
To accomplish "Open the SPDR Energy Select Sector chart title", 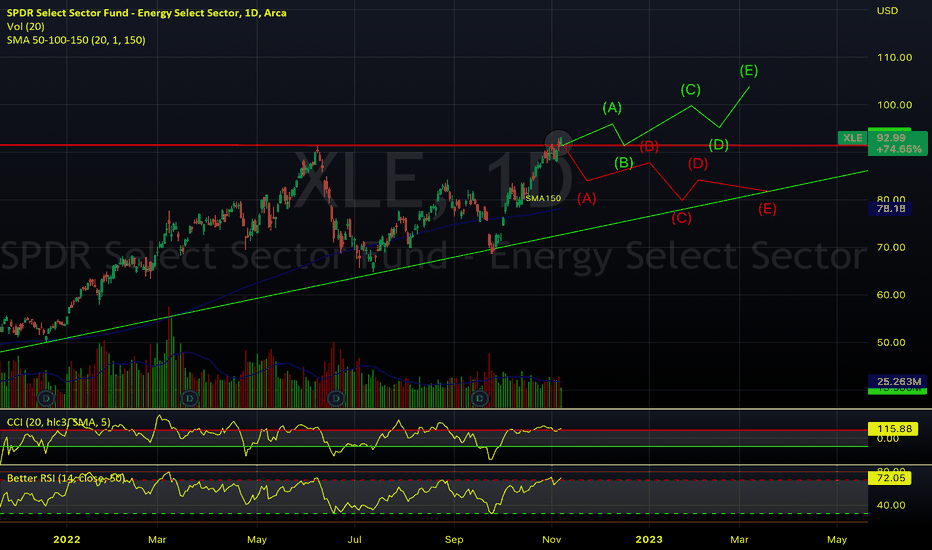I will tap(146, 12).
